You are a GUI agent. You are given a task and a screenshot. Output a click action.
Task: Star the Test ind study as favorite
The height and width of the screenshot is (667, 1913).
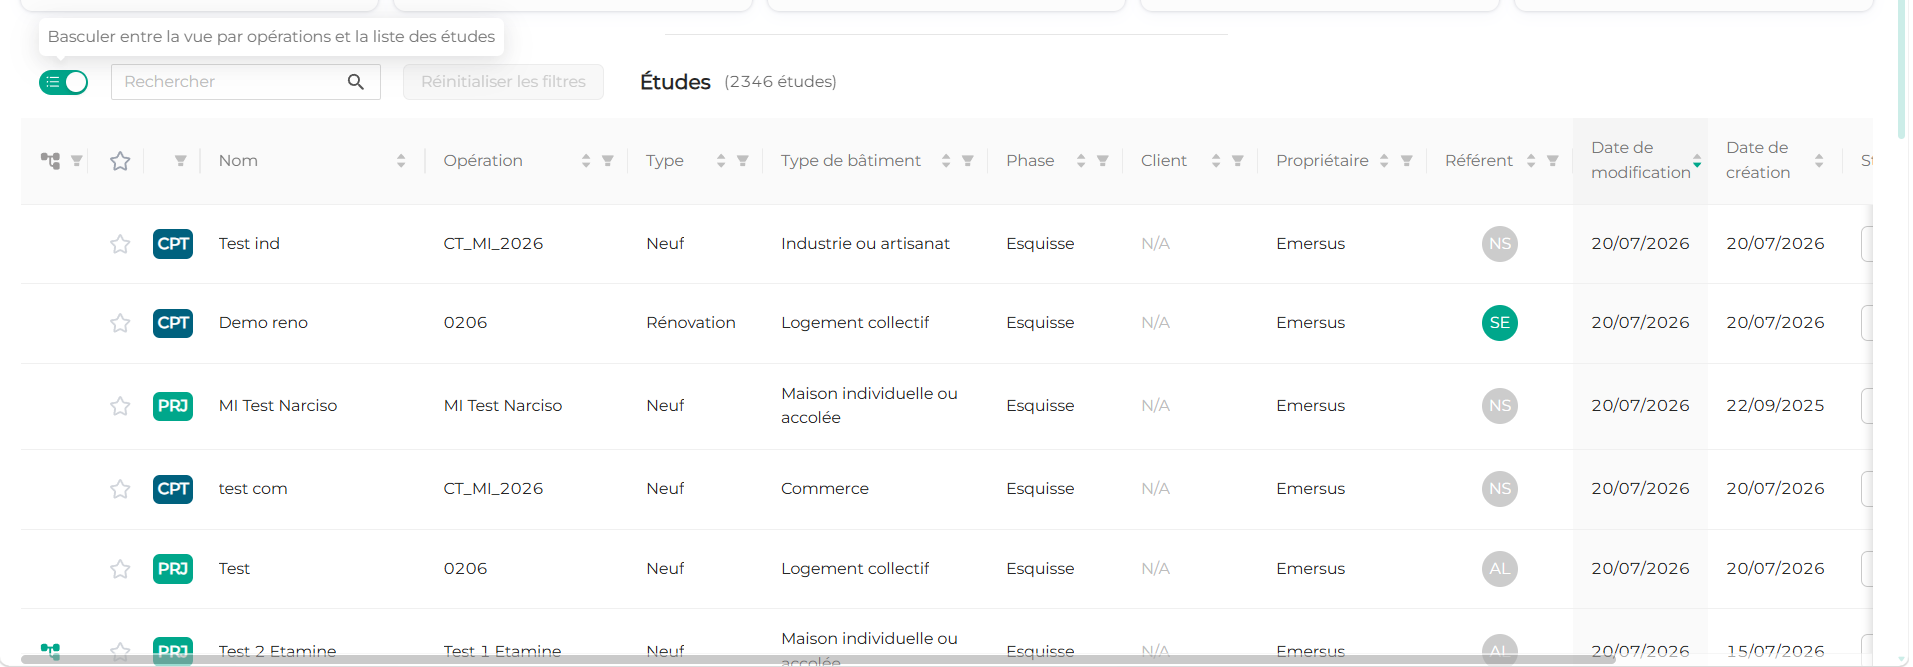[120, 244]
